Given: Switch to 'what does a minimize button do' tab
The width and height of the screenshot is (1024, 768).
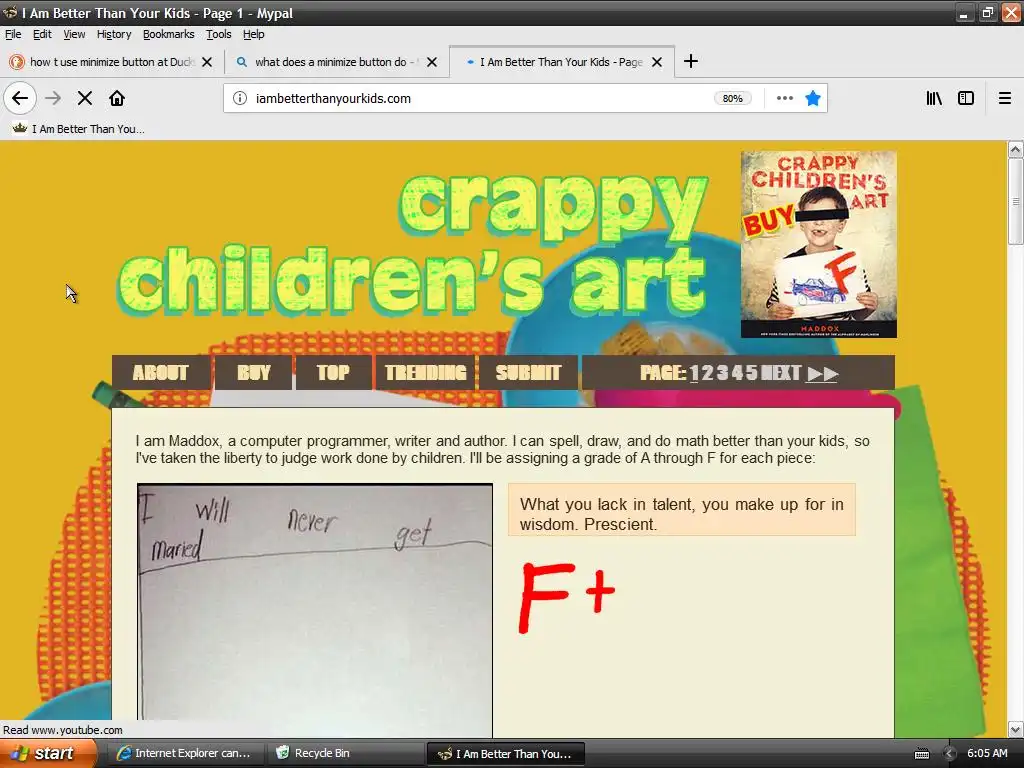Looking at the screenshot, I should point(336,62).
